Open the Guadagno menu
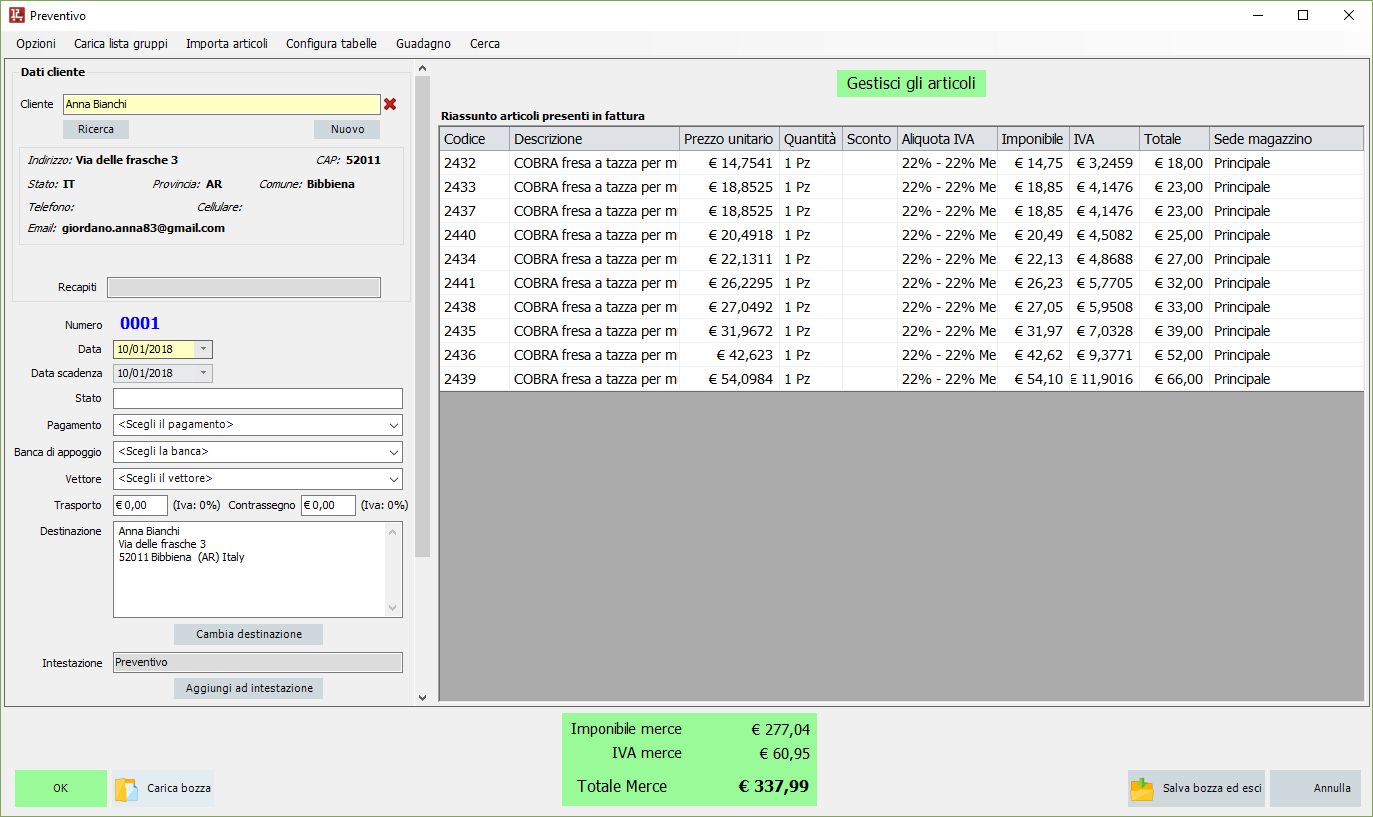 pyautogui.click(x=423, y=44)
